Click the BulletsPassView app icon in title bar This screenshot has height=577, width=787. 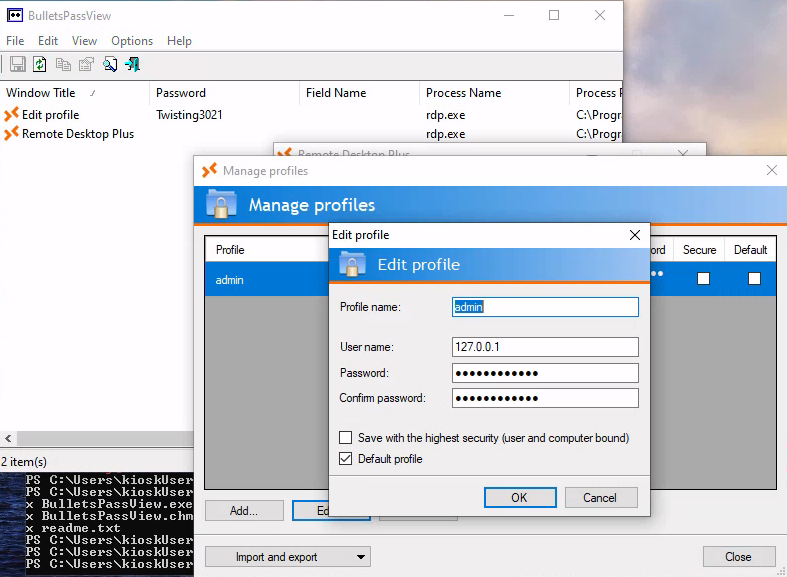pos(15,16)
